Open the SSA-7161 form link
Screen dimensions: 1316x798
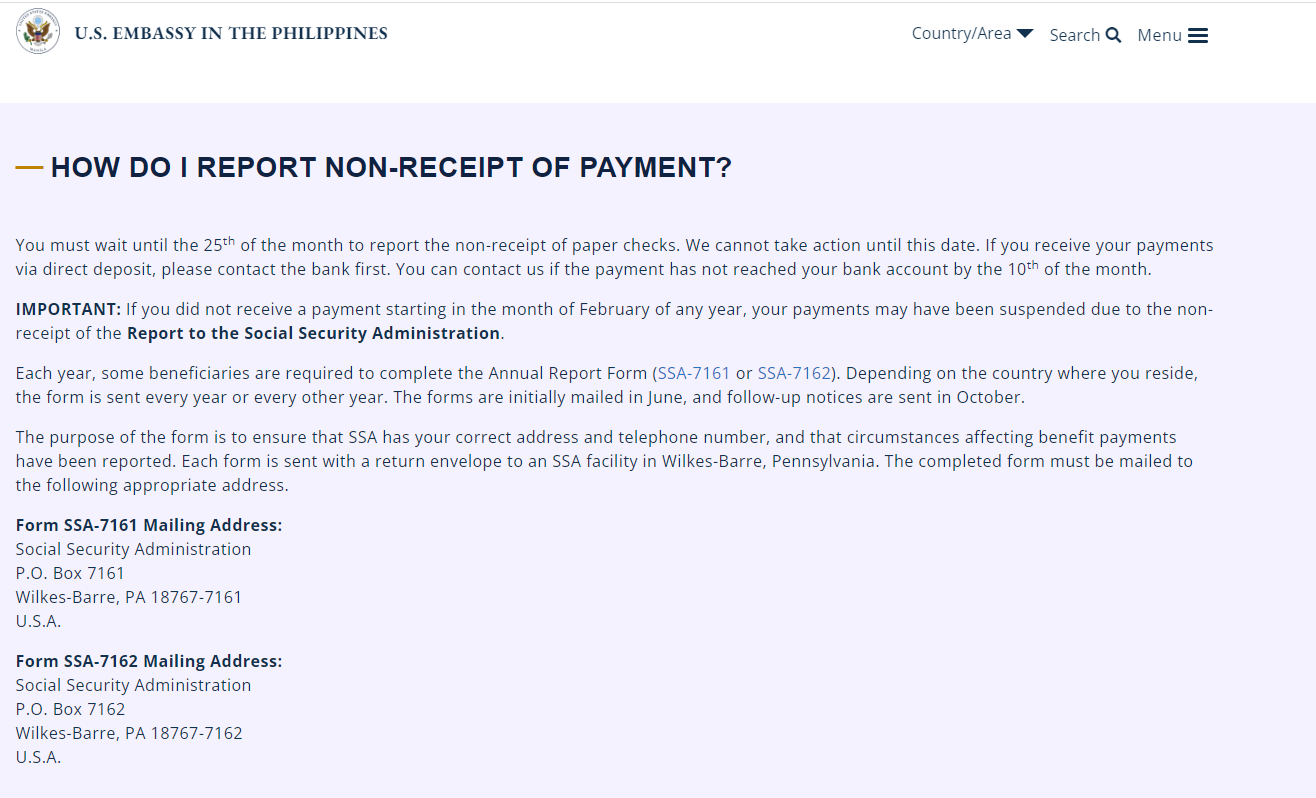694,373
